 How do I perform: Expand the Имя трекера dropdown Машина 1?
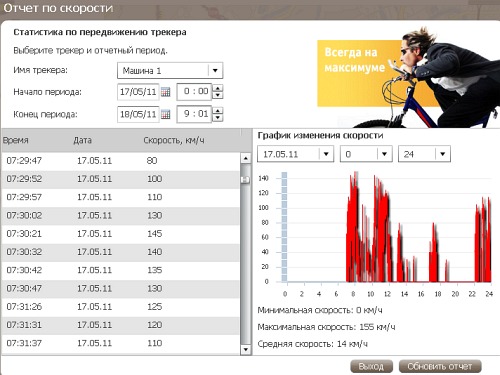[x=215, y=70]
